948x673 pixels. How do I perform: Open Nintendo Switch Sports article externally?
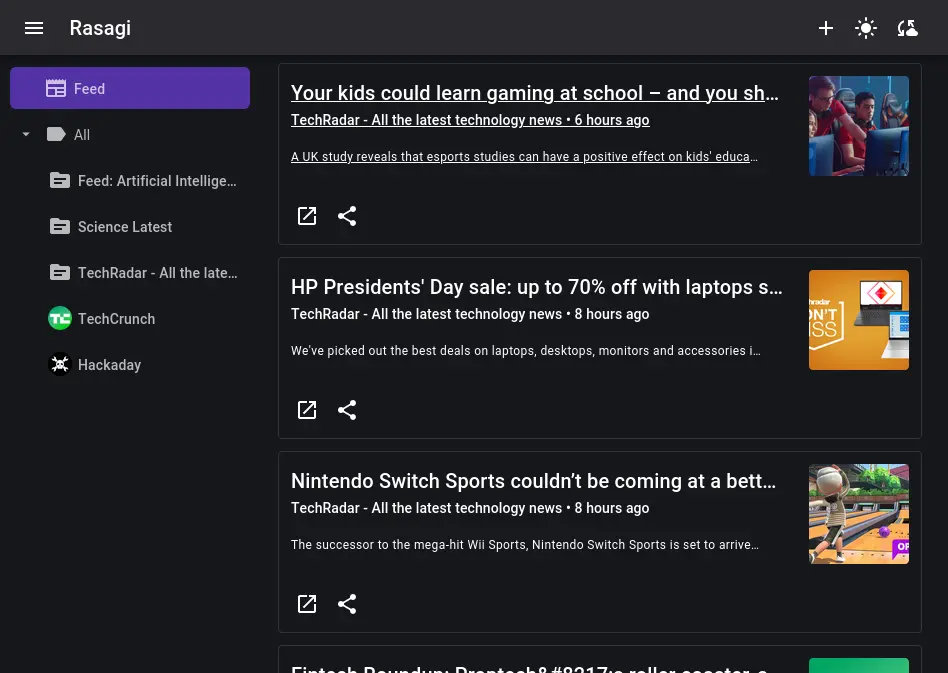[307, 604]
